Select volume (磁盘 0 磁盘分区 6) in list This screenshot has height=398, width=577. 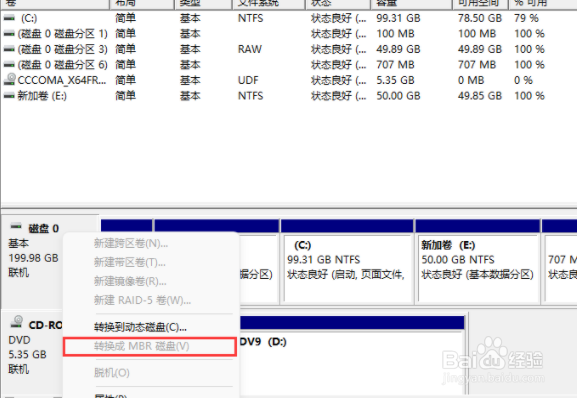[63, 65]
